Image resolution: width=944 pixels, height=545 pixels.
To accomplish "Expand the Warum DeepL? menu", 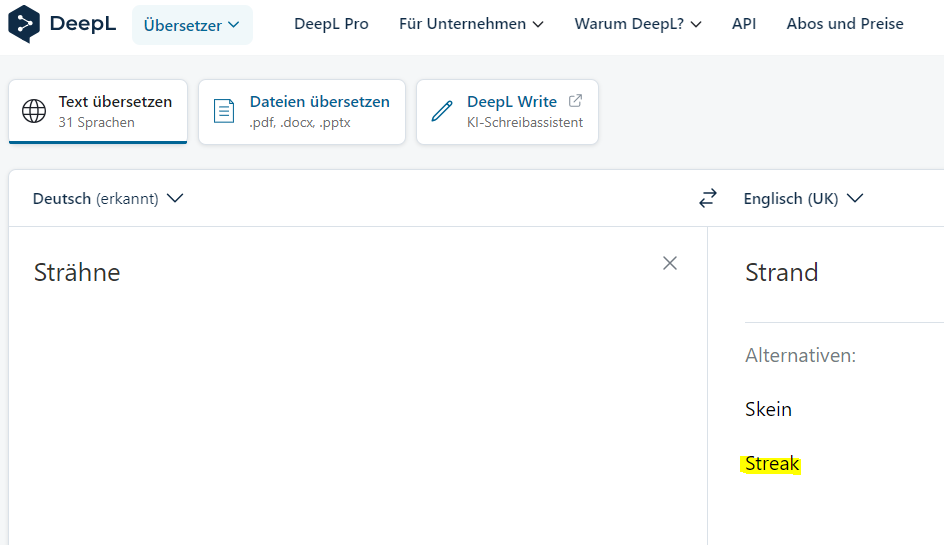I will [x=638, y=24].
